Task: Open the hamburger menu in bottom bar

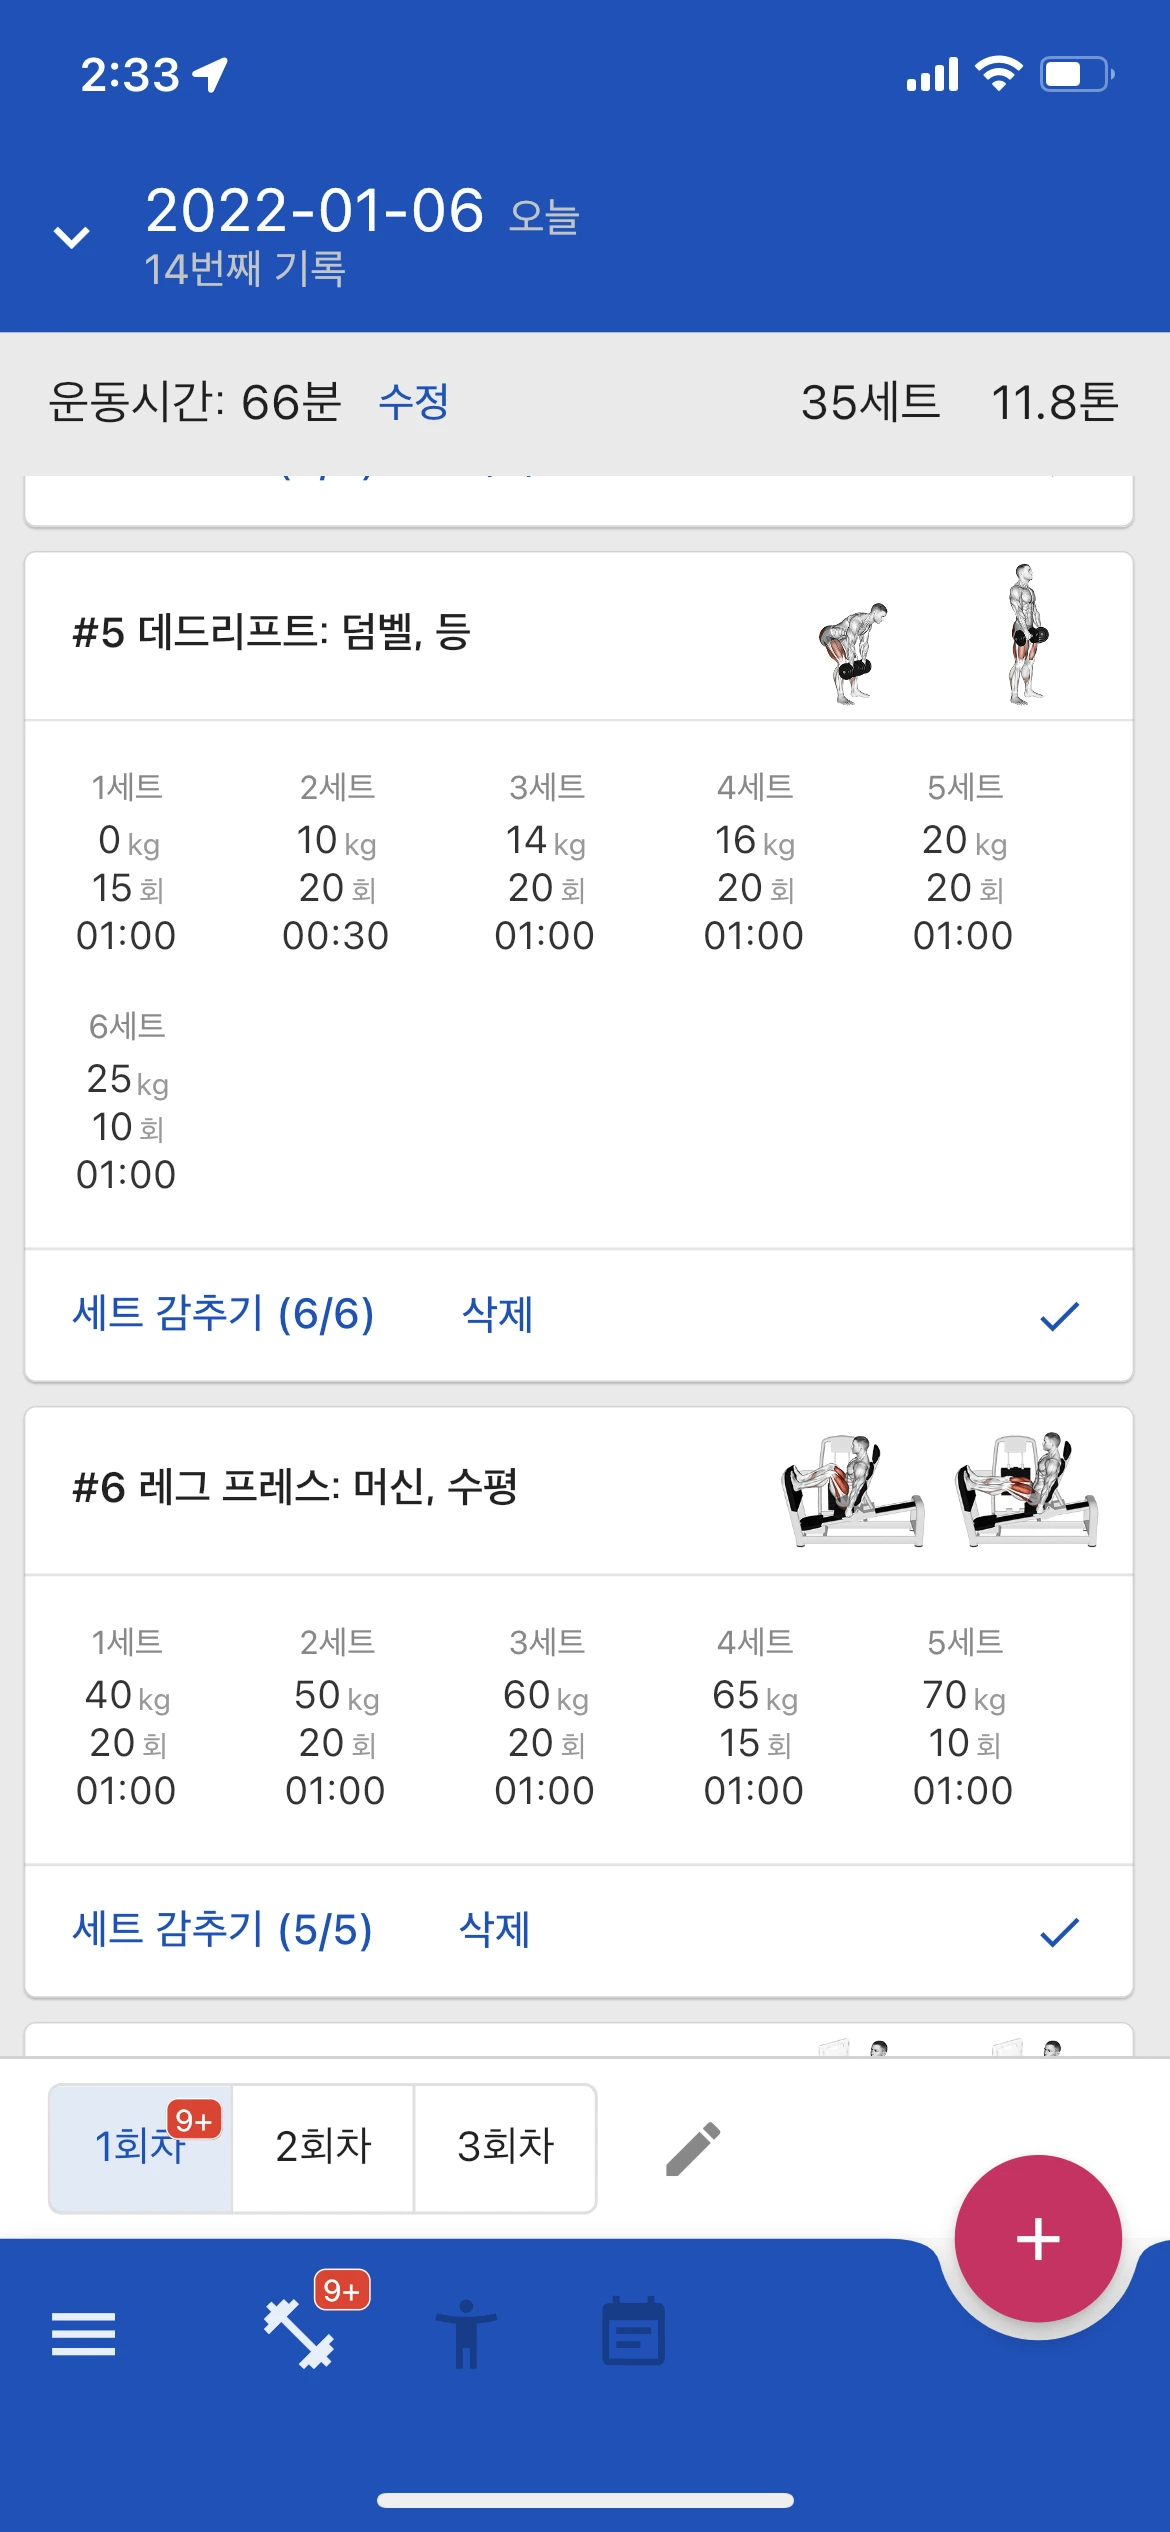Action: pos(83,2334)
